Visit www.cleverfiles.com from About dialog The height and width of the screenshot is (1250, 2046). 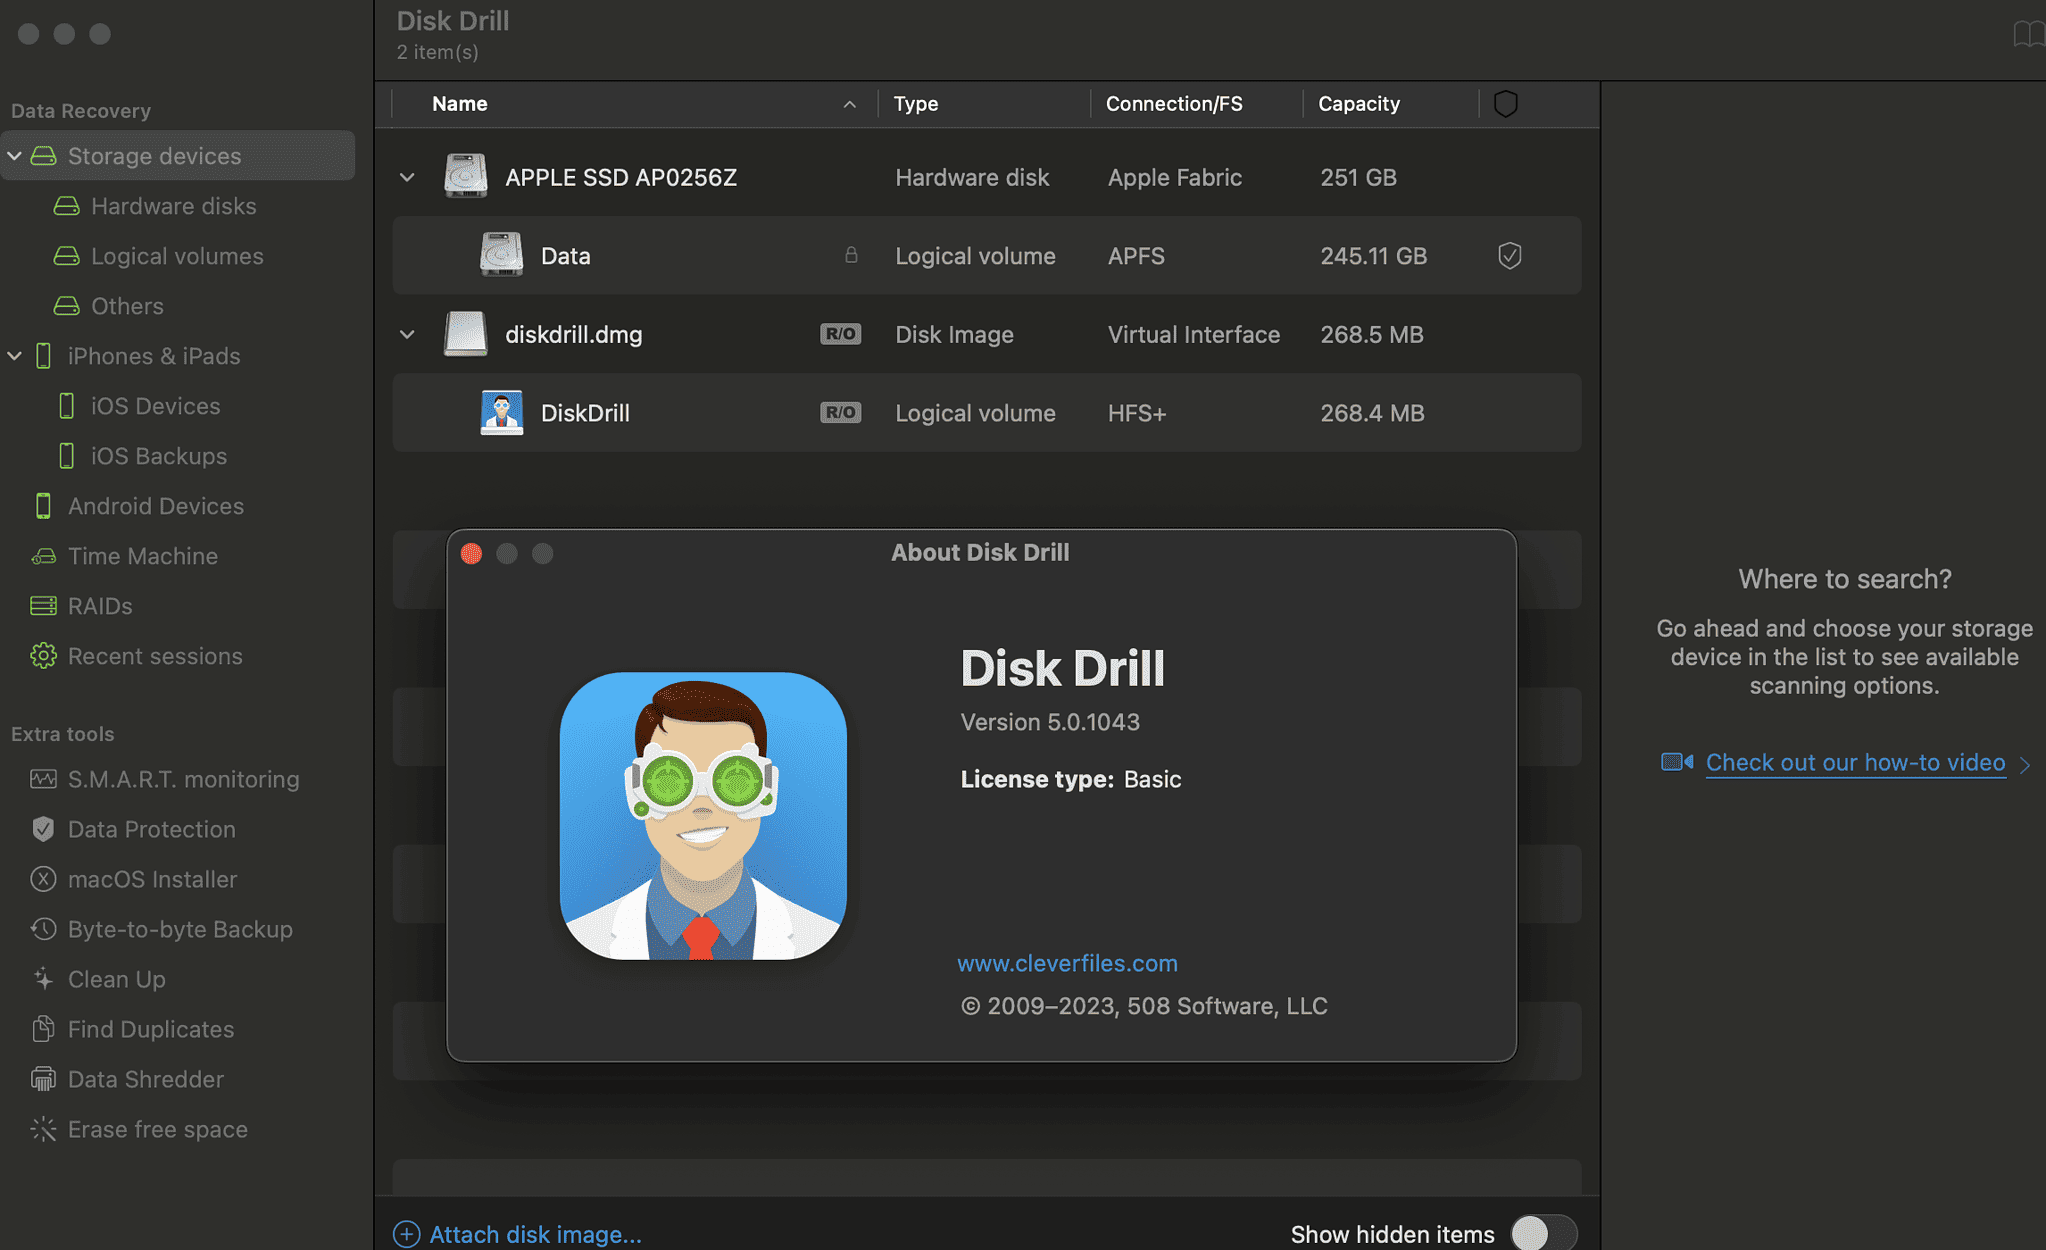point(1067,963)
